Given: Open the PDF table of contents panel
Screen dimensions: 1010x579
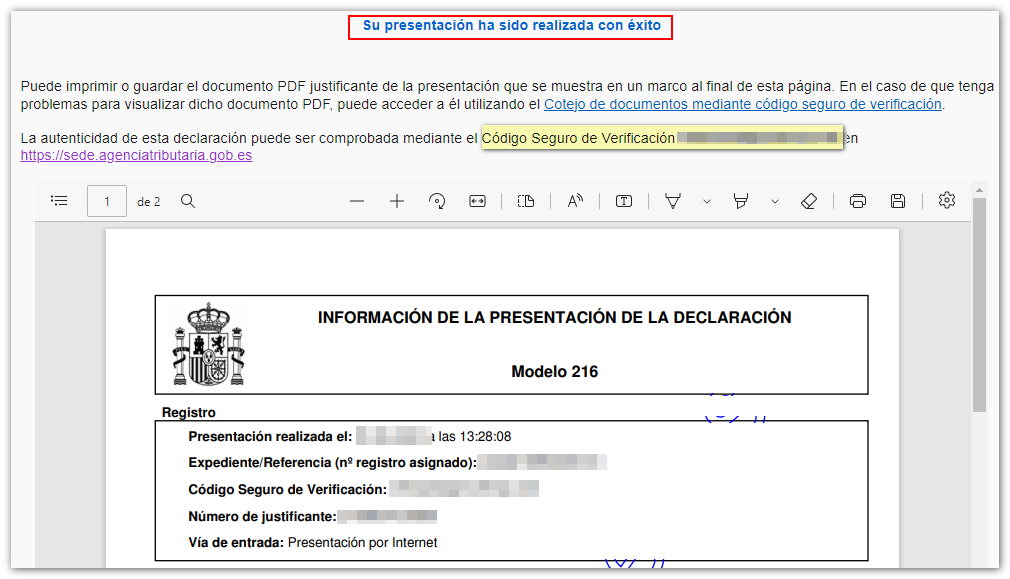Looking at the screenshot, I should point(60,201).
